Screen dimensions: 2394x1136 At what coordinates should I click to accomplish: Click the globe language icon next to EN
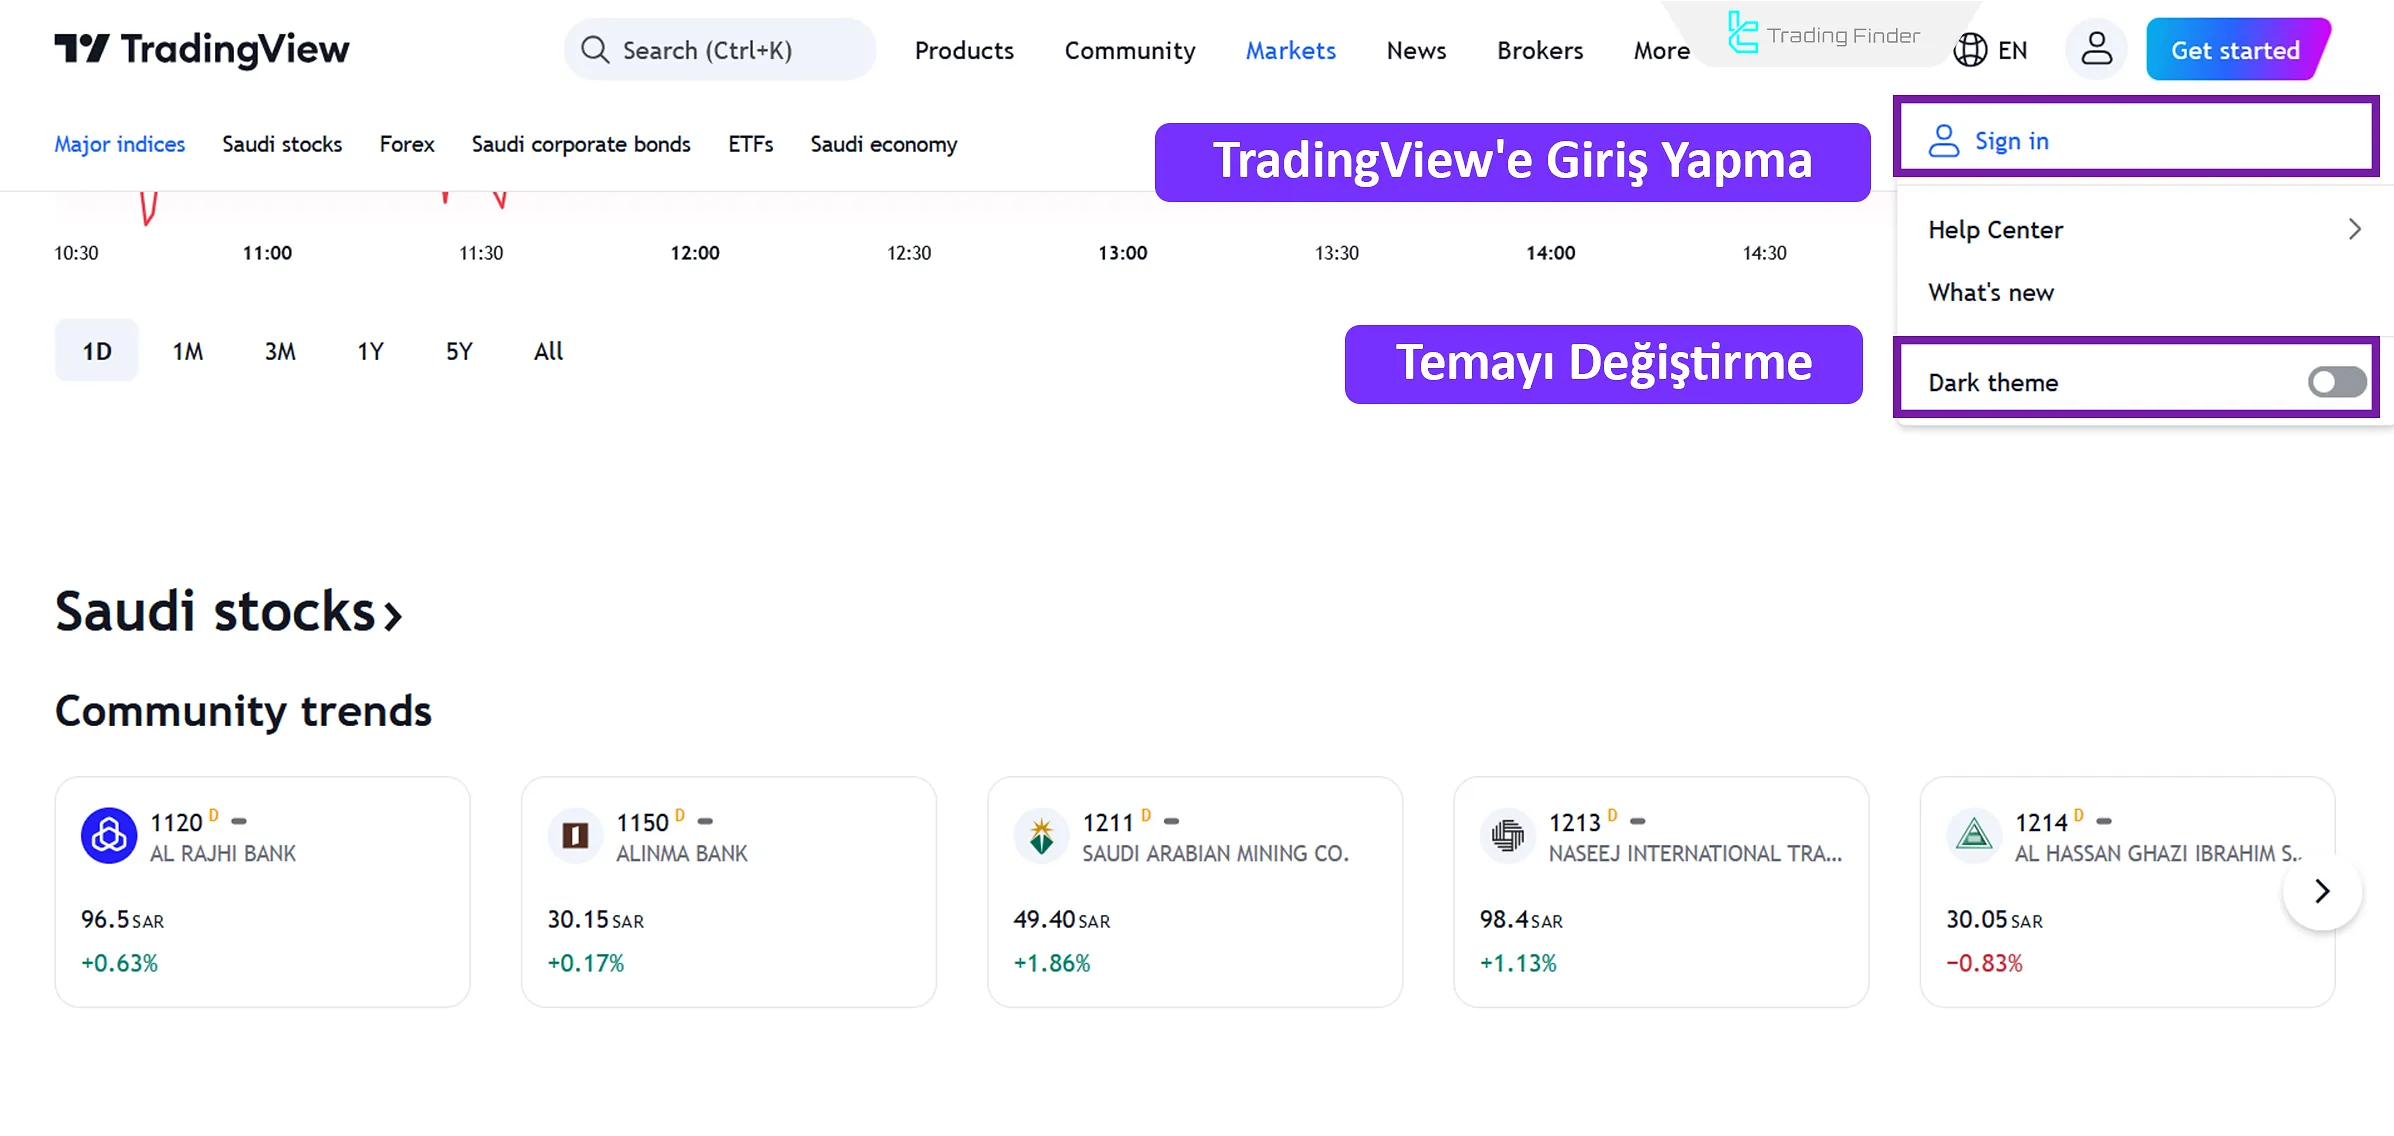coord(1969,48)
